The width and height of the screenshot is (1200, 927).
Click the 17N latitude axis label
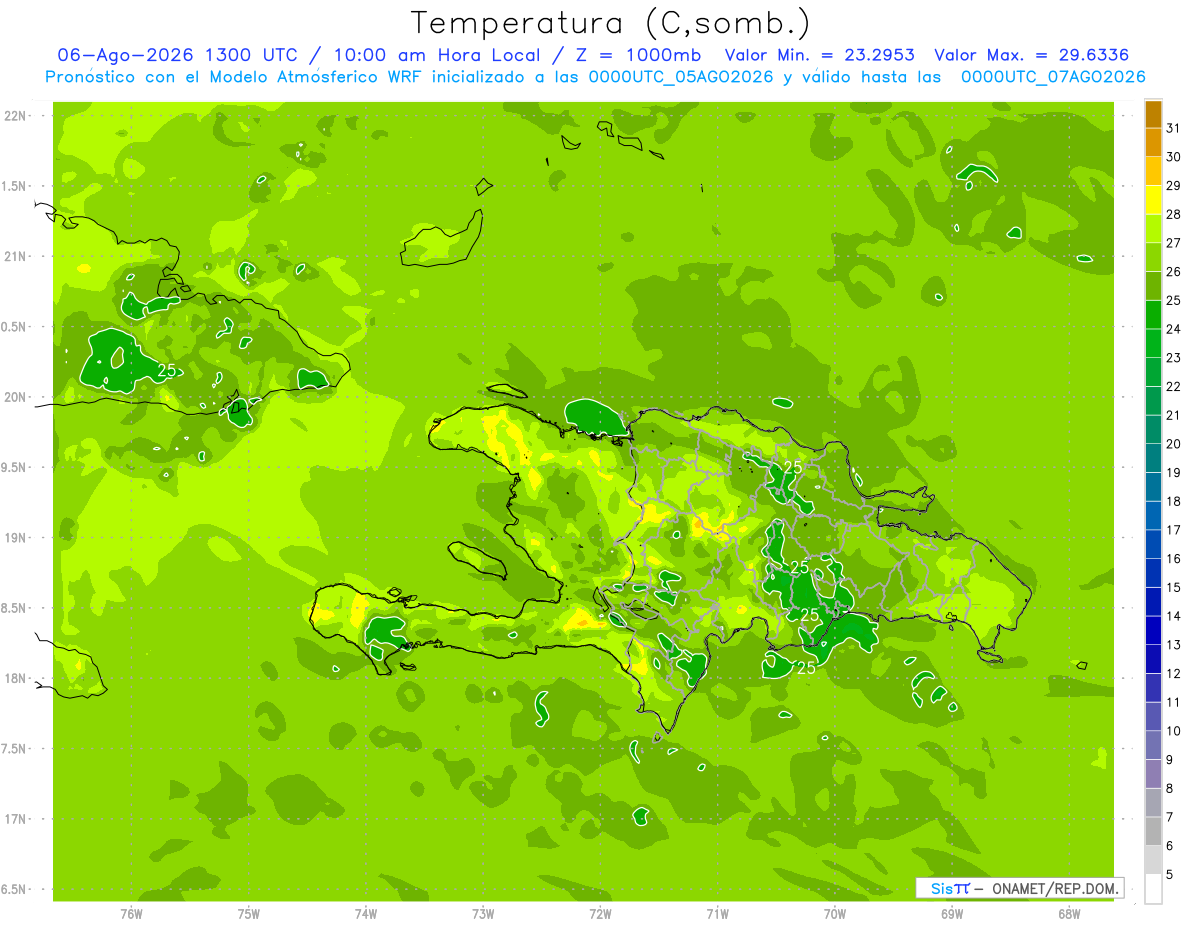click(x=14, y=819)
